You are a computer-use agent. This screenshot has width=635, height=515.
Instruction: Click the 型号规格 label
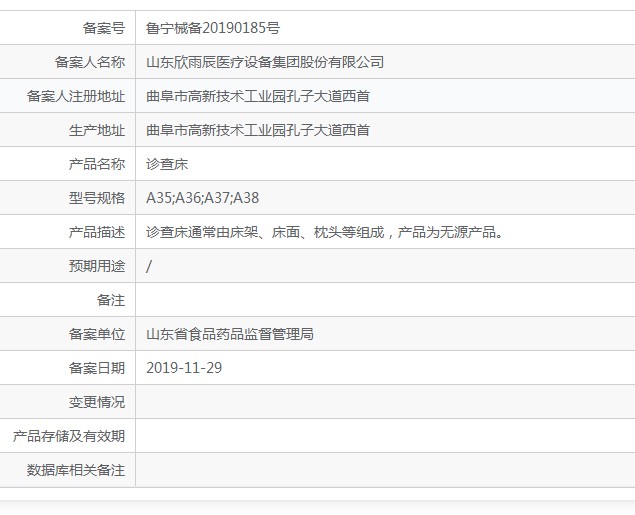point(97,198)
